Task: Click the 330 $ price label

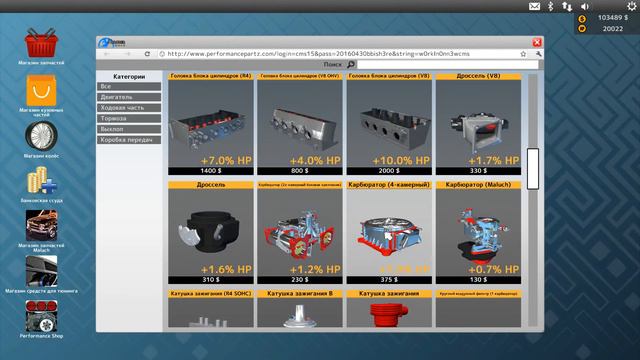Action: [x=478, y=171]
